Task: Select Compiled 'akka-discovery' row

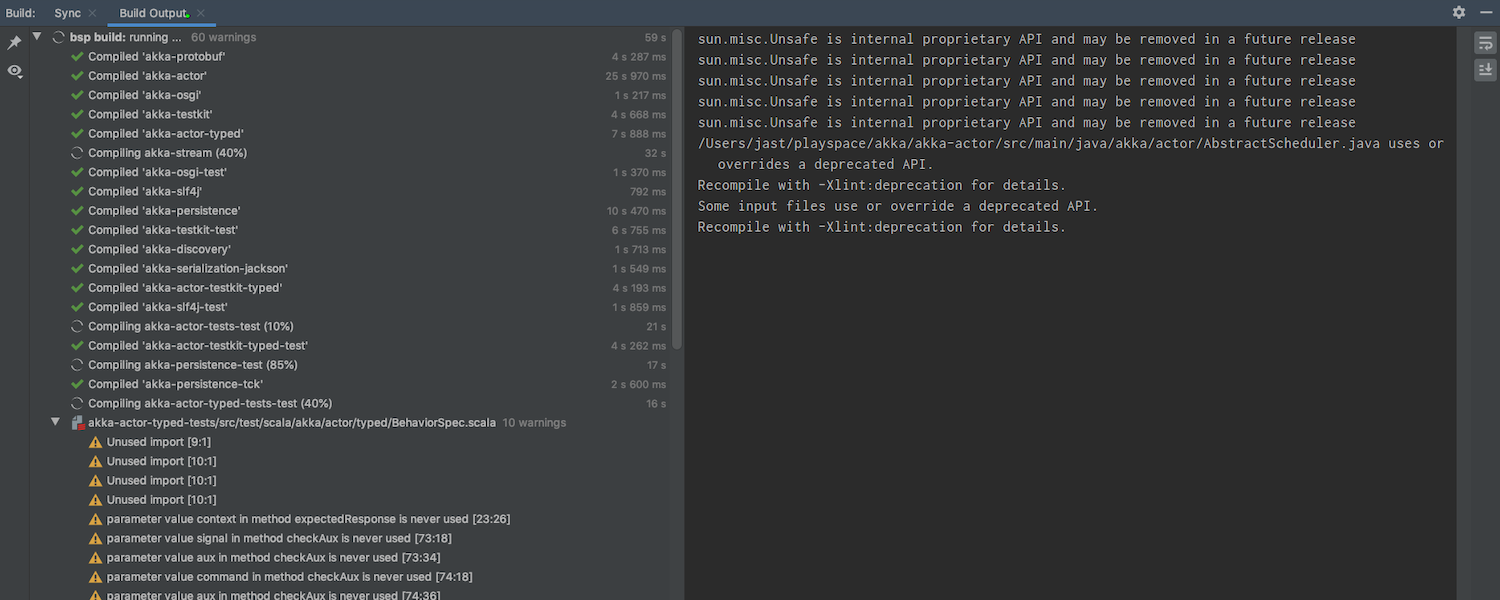Action: pos(350,249)
